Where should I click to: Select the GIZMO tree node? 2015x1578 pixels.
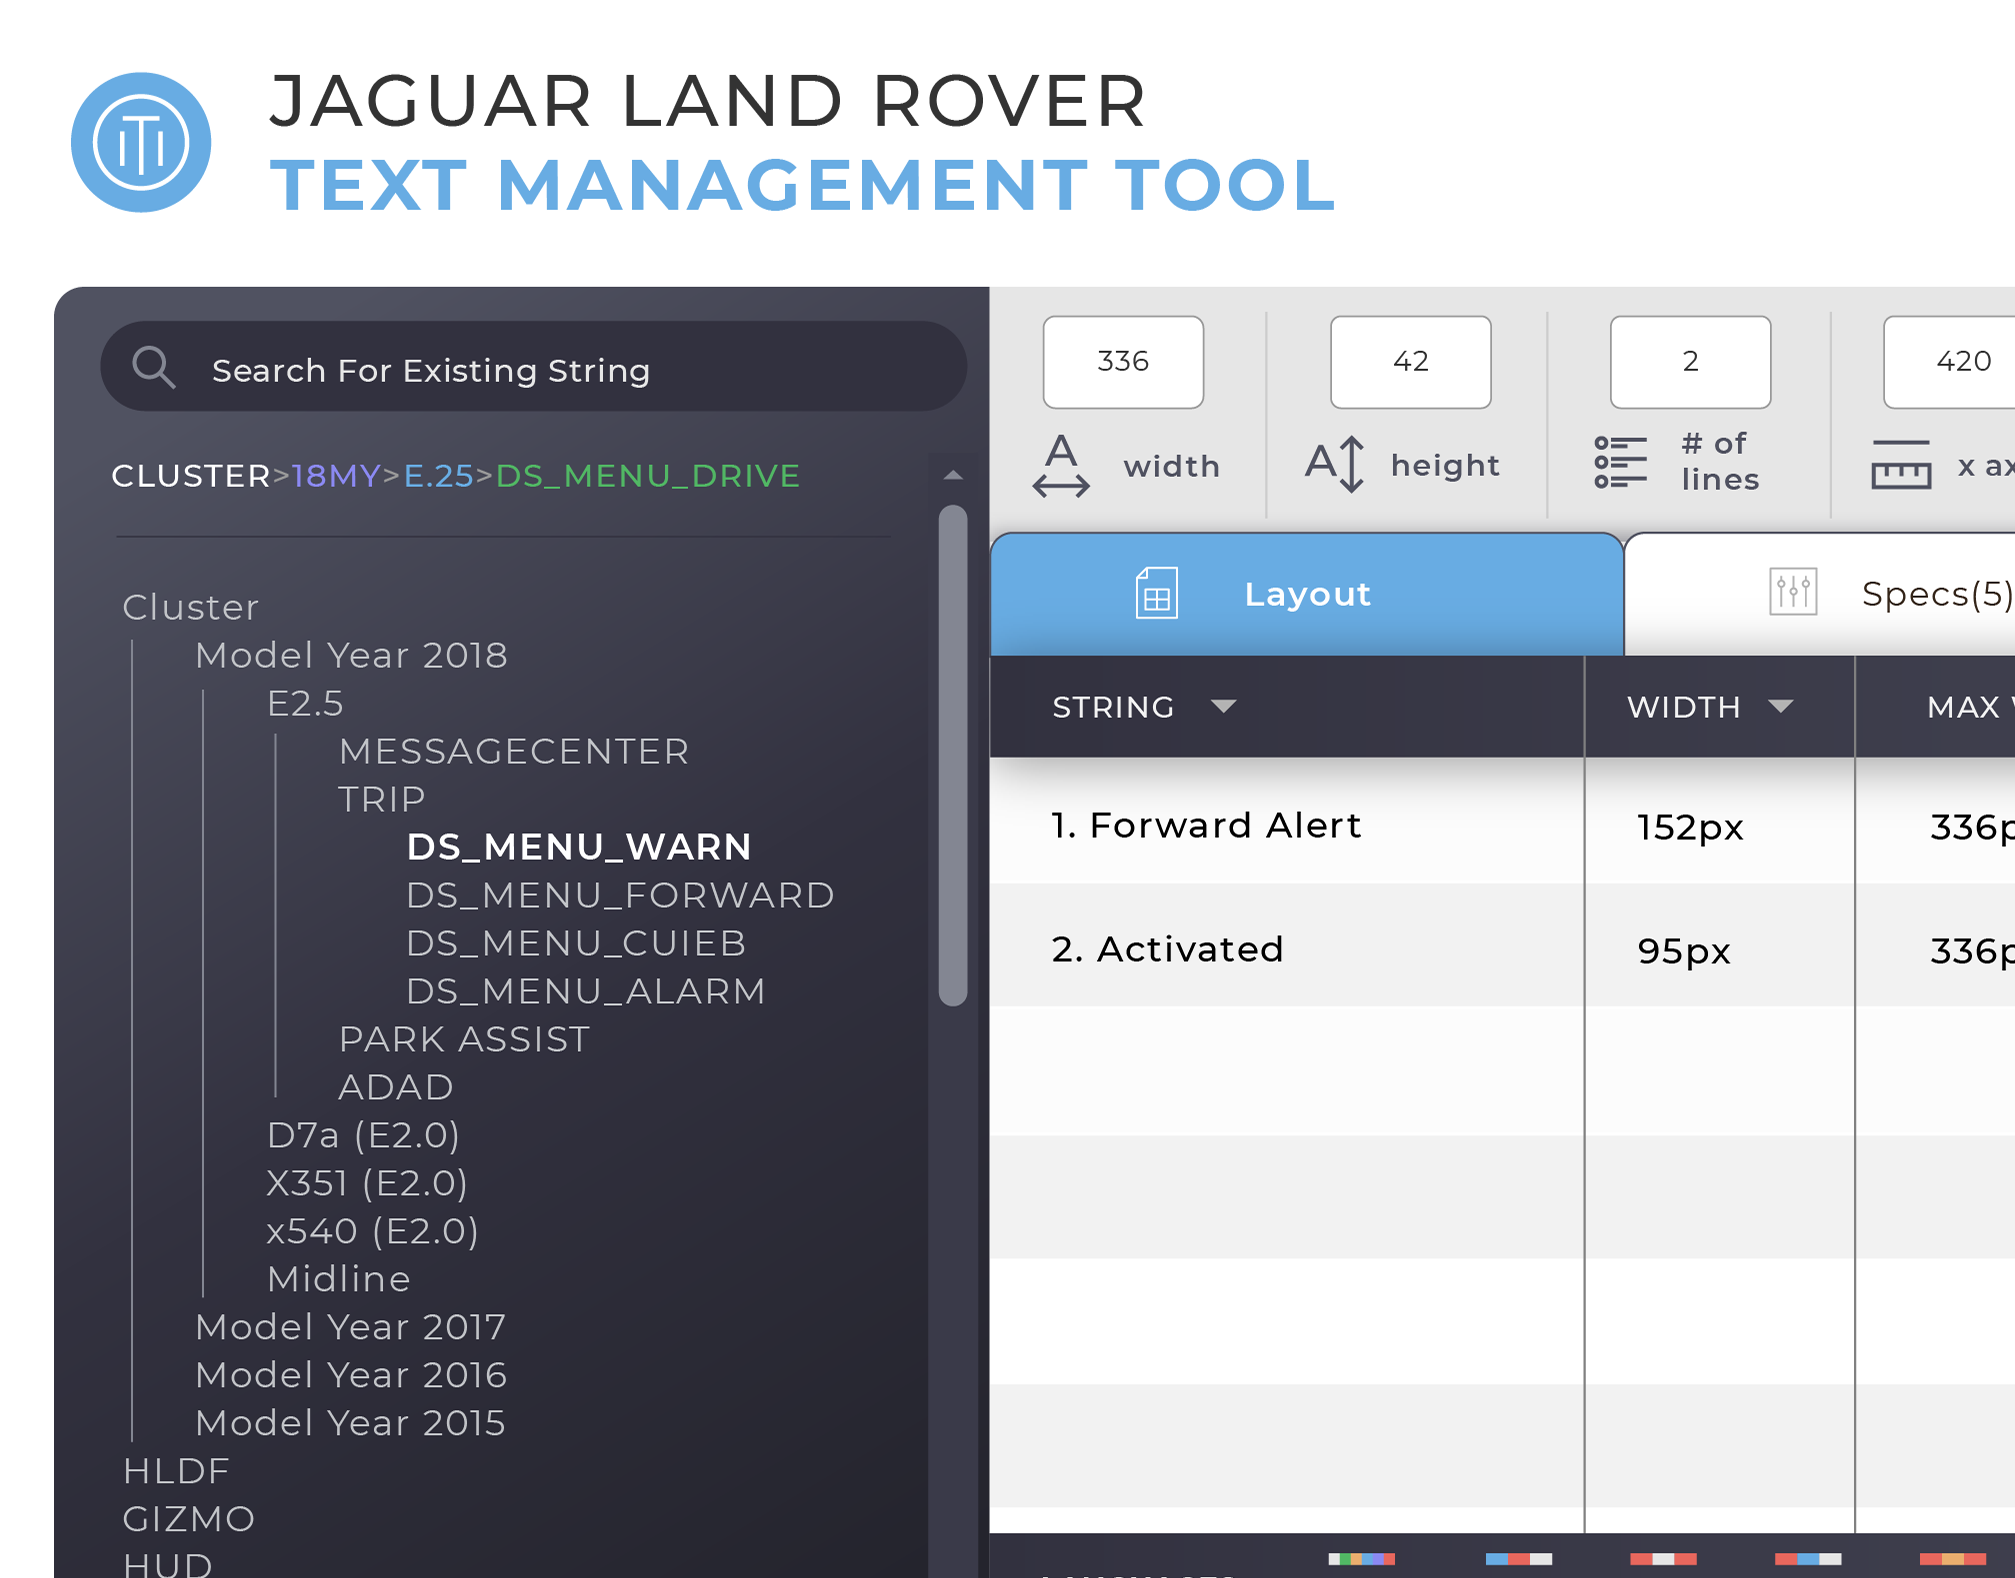(x=189, y=1519)
